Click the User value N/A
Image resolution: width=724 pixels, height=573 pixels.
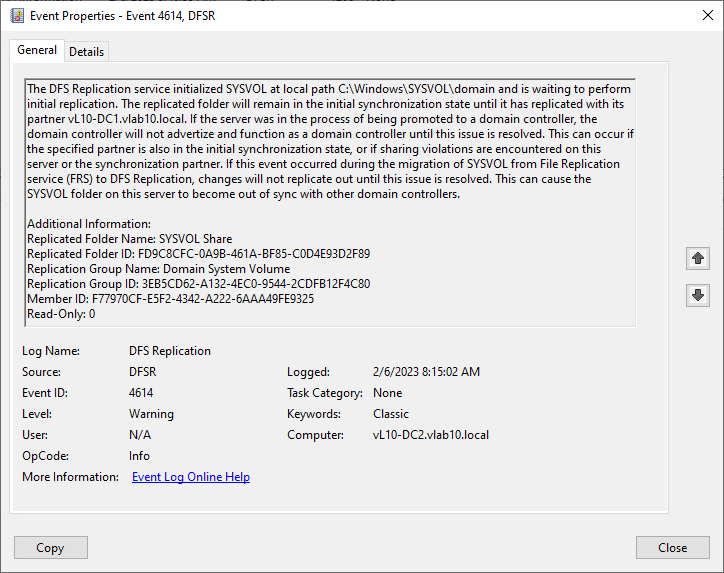coord(140,435)
